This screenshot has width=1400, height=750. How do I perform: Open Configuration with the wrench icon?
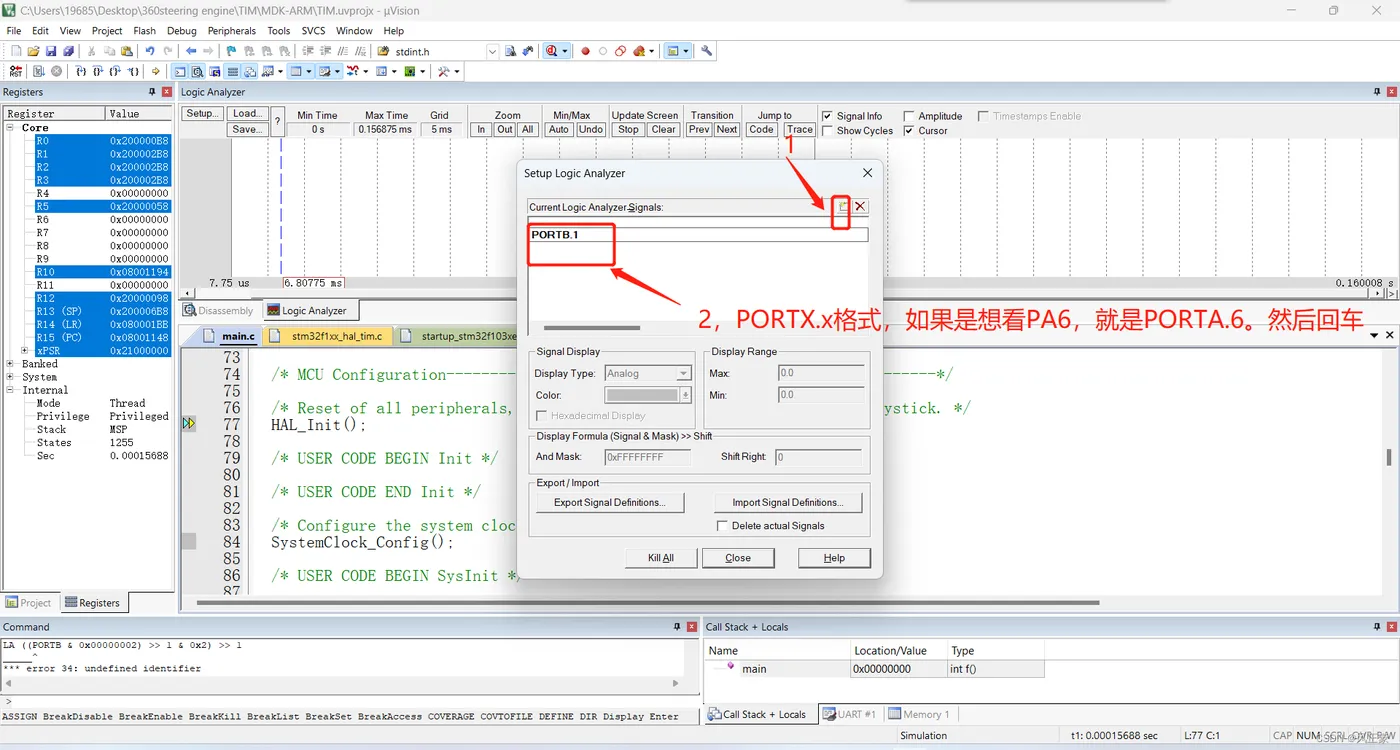tap(707, 51)
